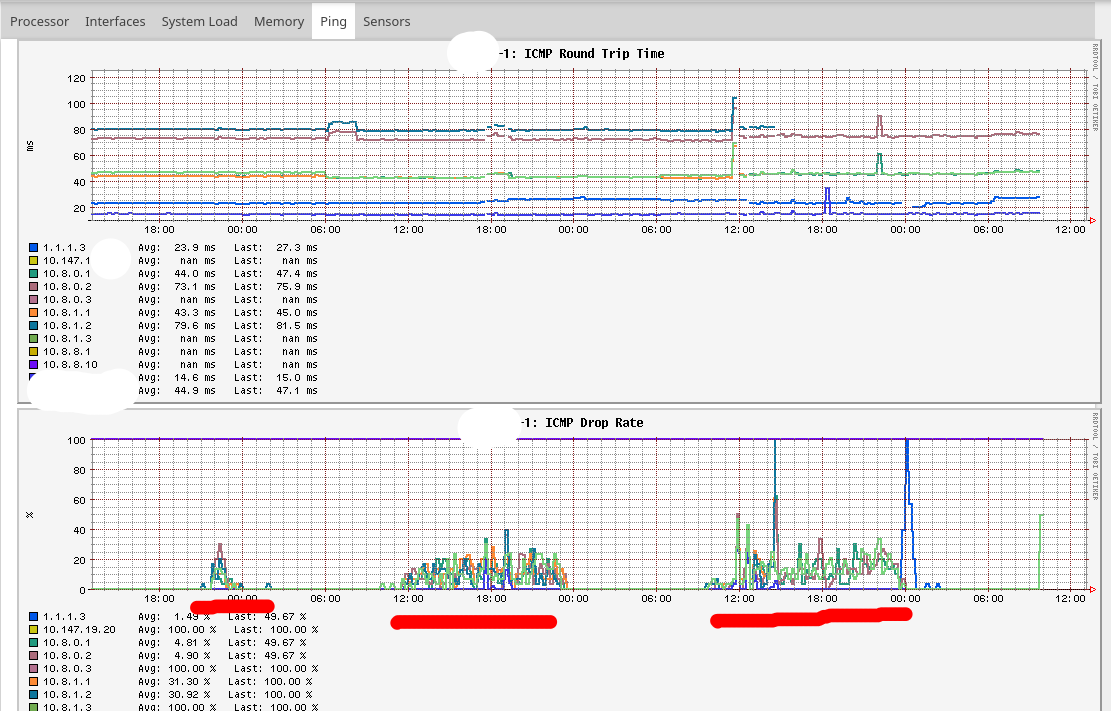Click the 100% drop spike in the blue line
The height and width of the screenshot is (711, 1111).
[x=906, y=442]
